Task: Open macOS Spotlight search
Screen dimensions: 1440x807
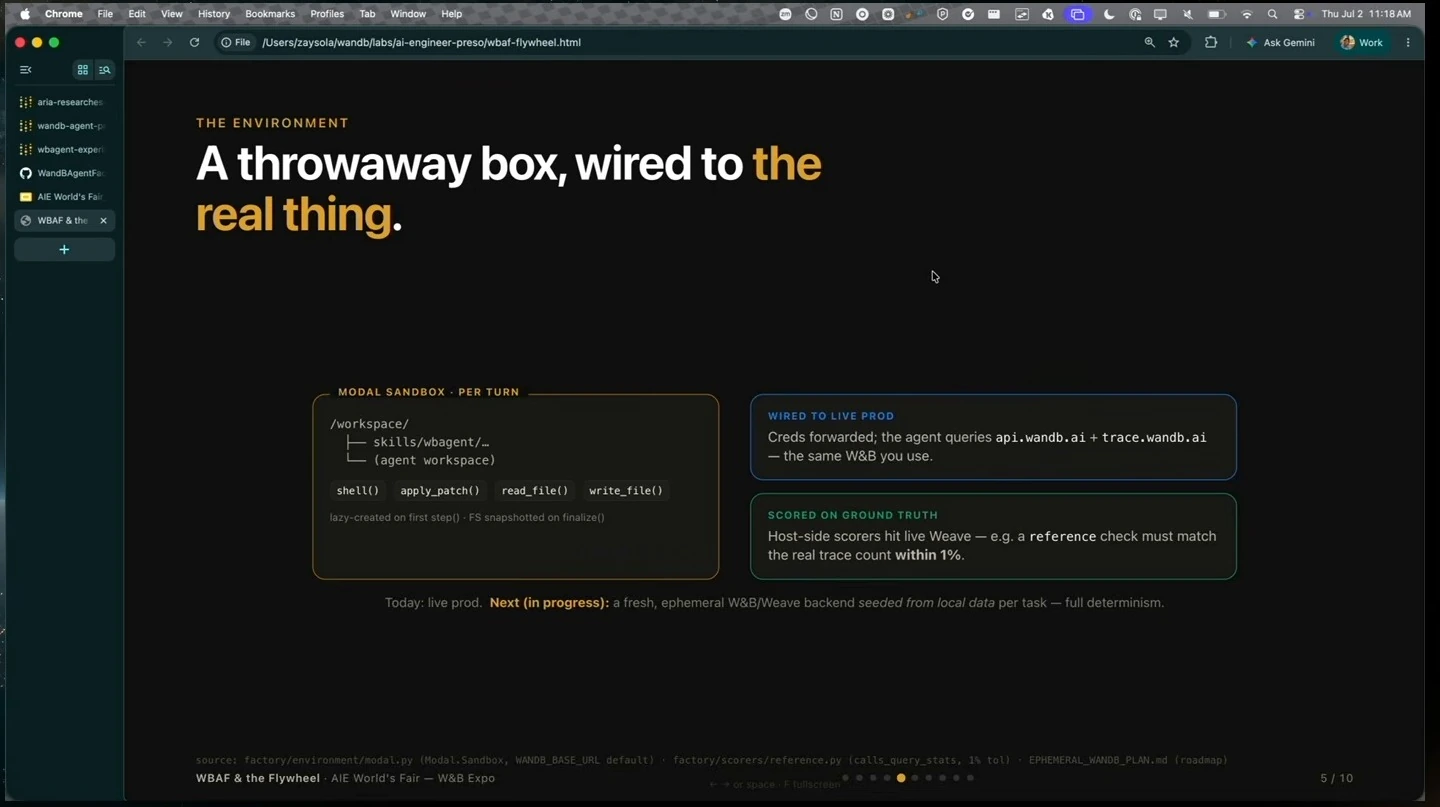Action: (x=1273, y=14)
